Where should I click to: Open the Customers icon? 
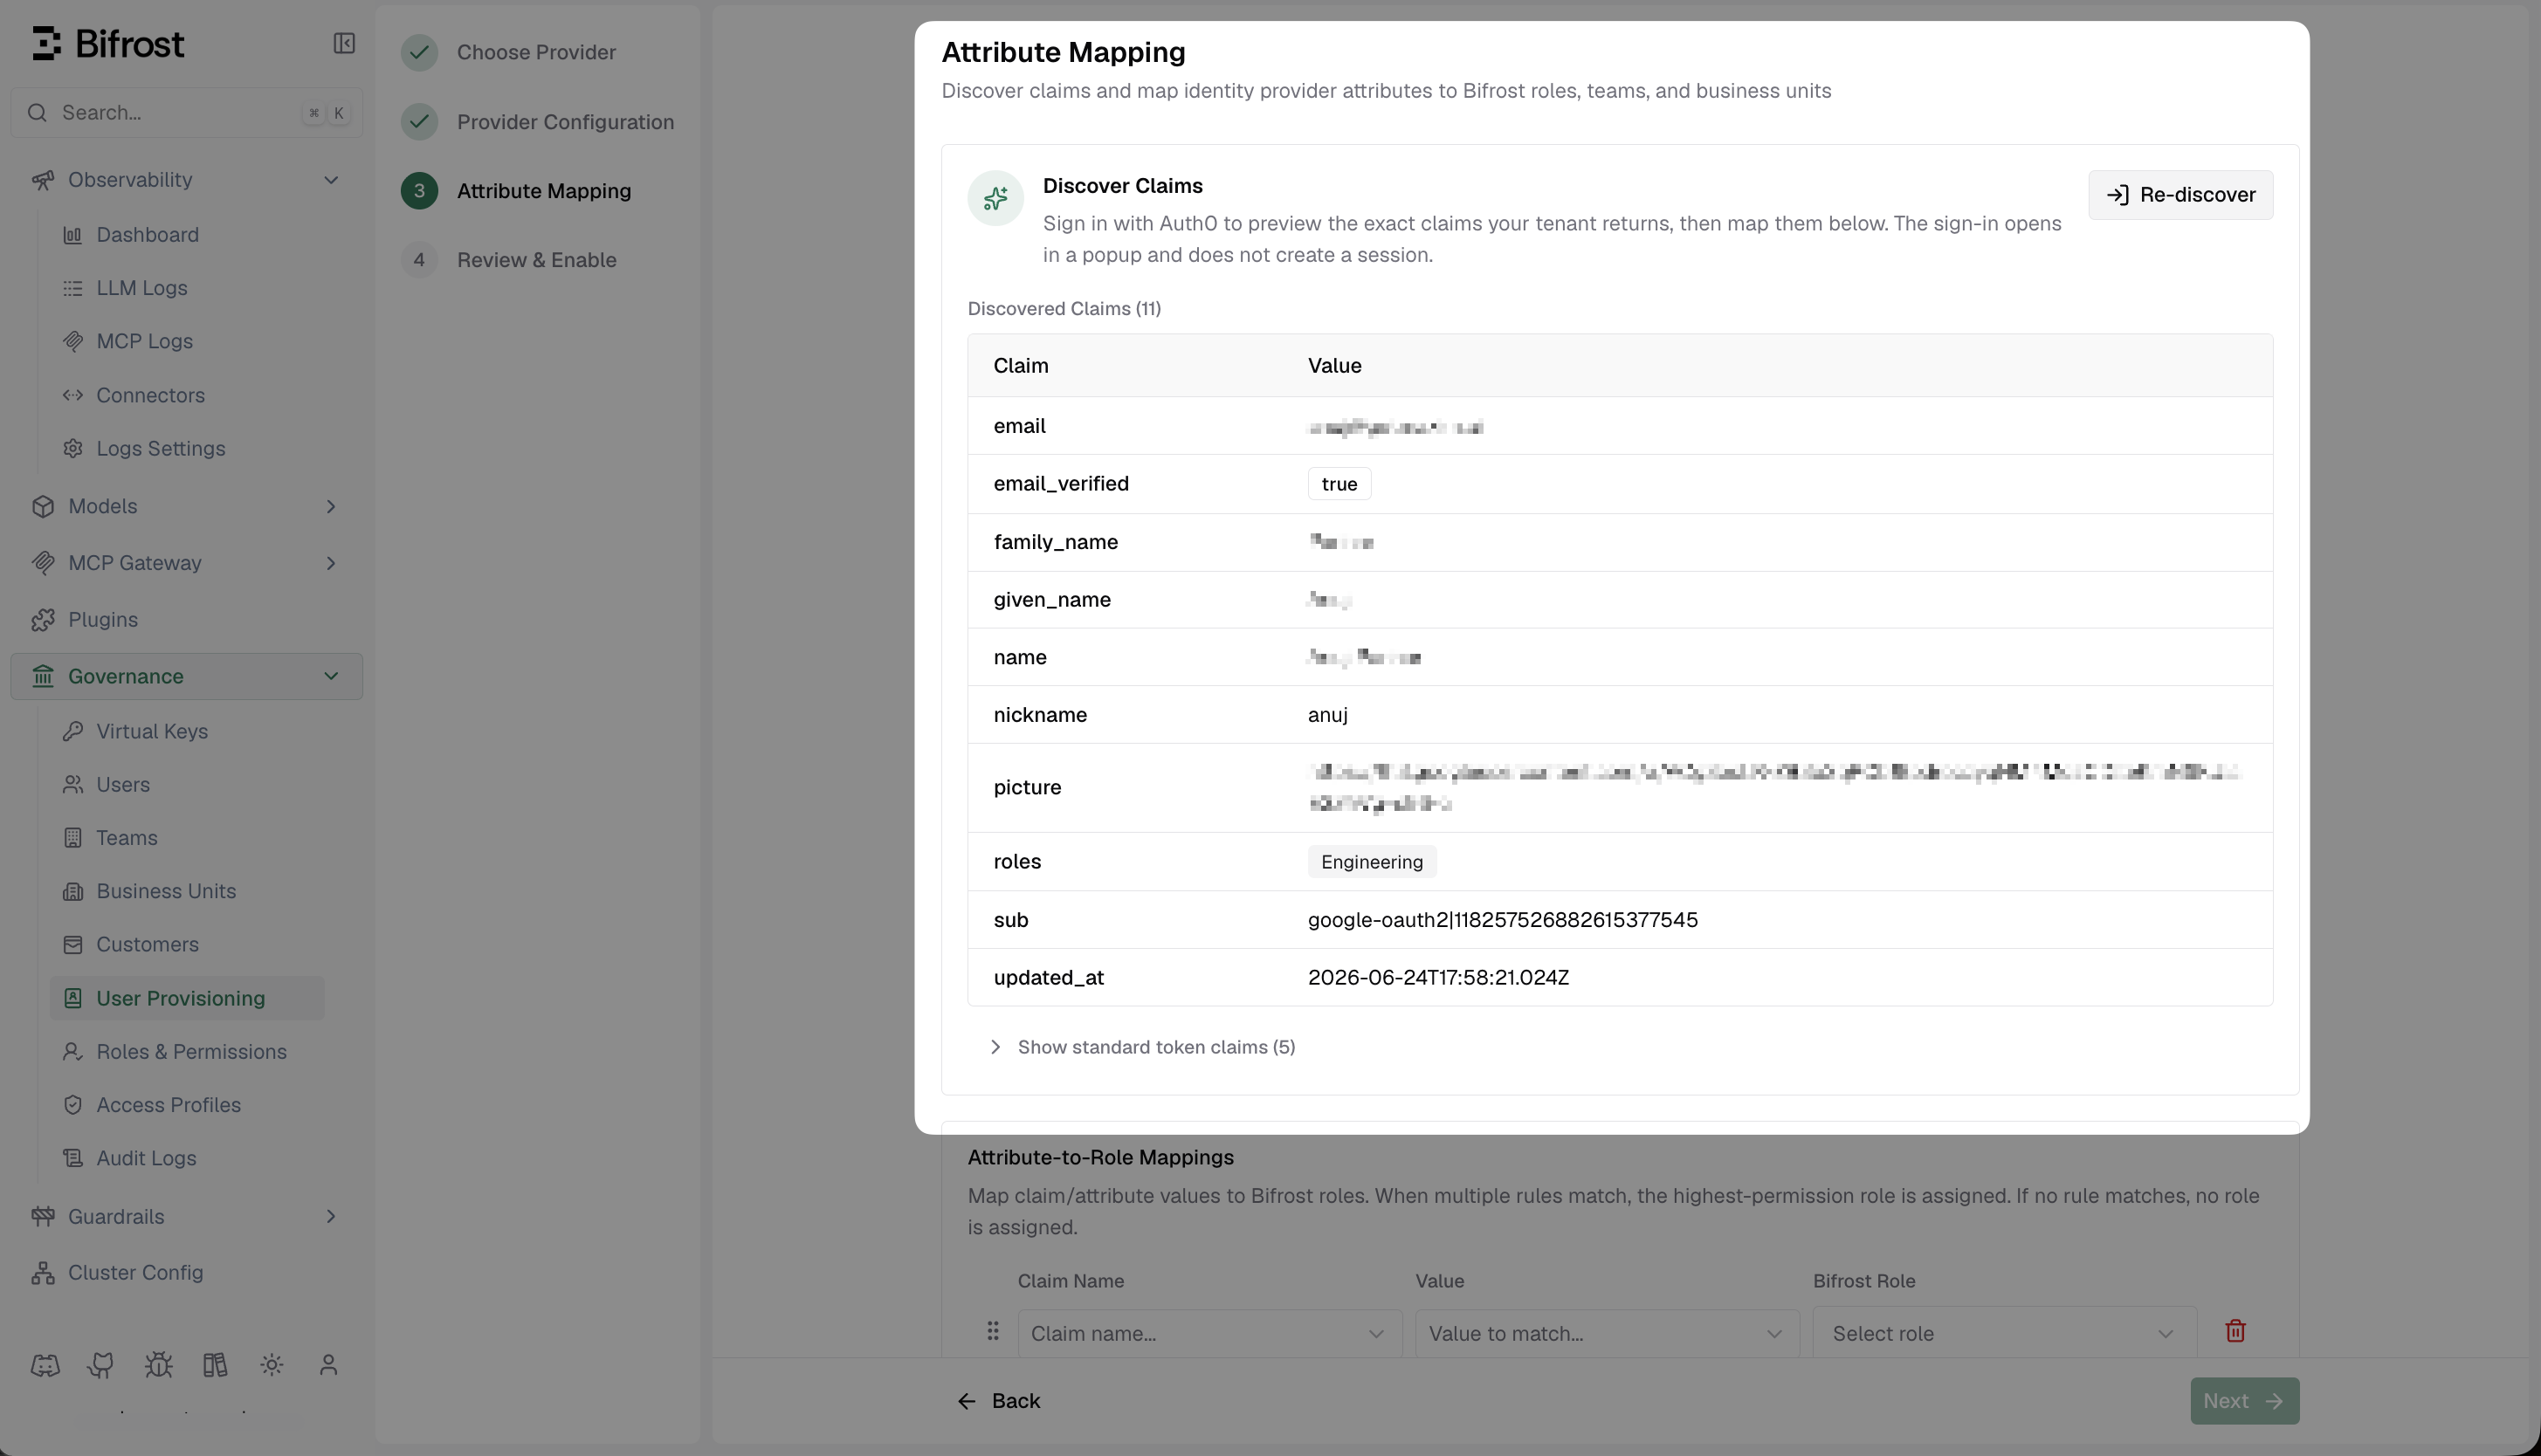pyautogui.click(x=73, y=944)
